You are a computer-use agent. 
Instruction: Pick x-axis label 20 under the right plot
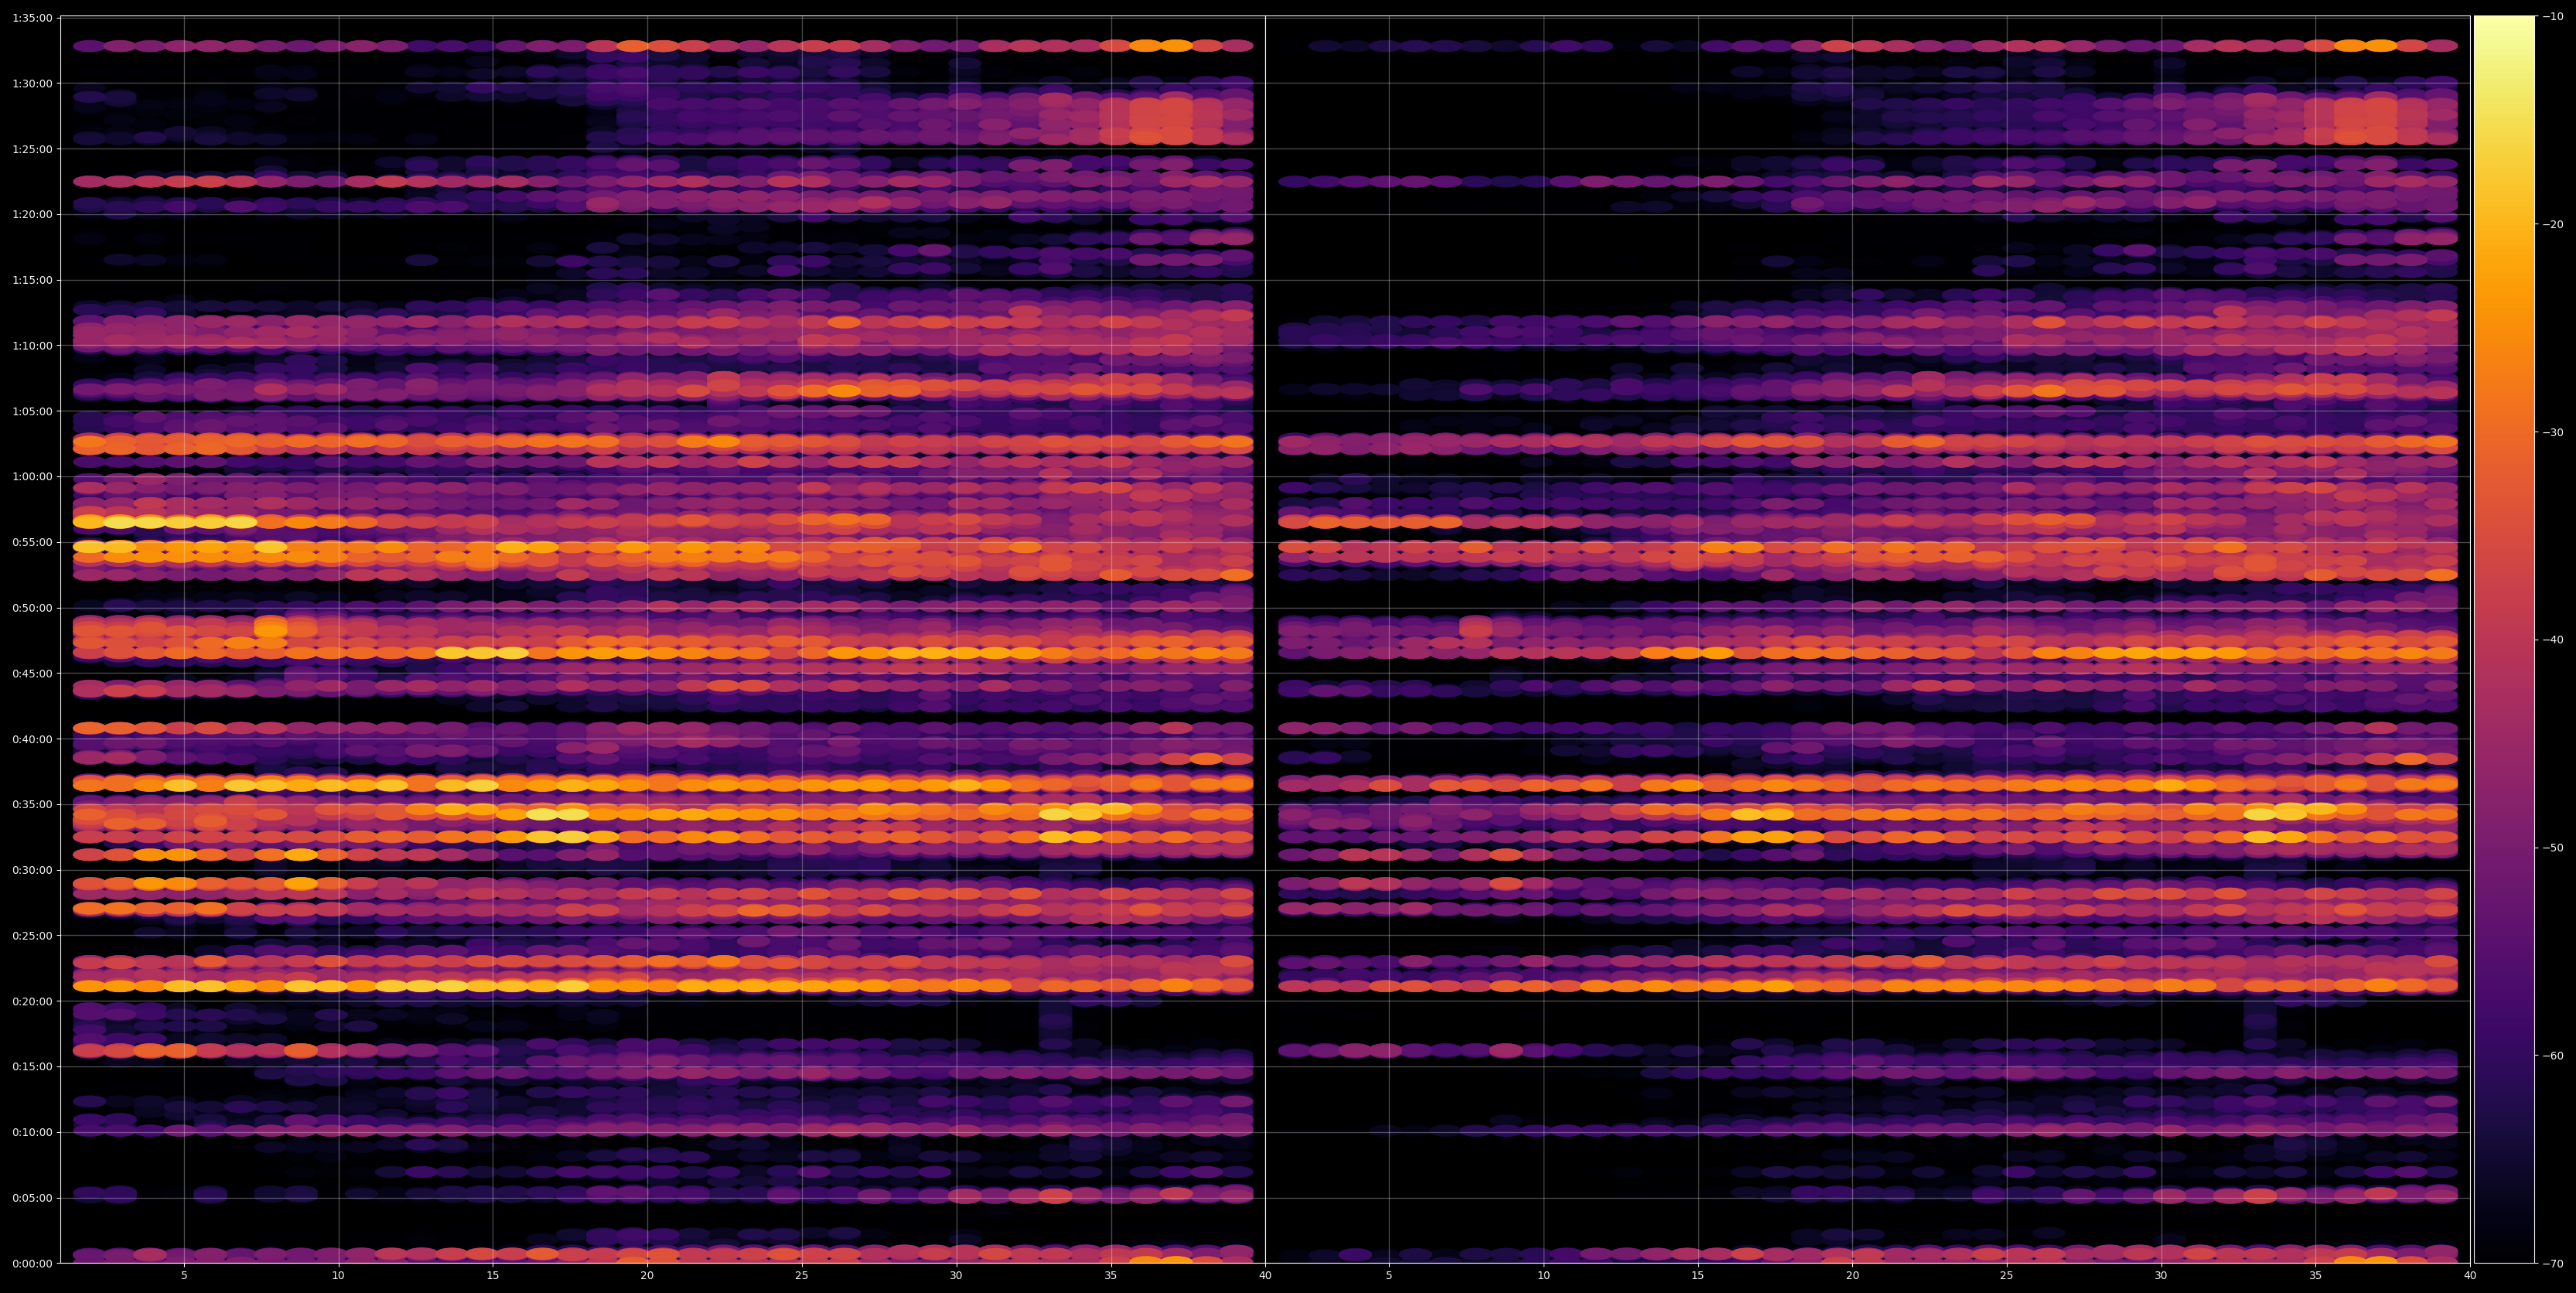[x=1852, y=1275]
